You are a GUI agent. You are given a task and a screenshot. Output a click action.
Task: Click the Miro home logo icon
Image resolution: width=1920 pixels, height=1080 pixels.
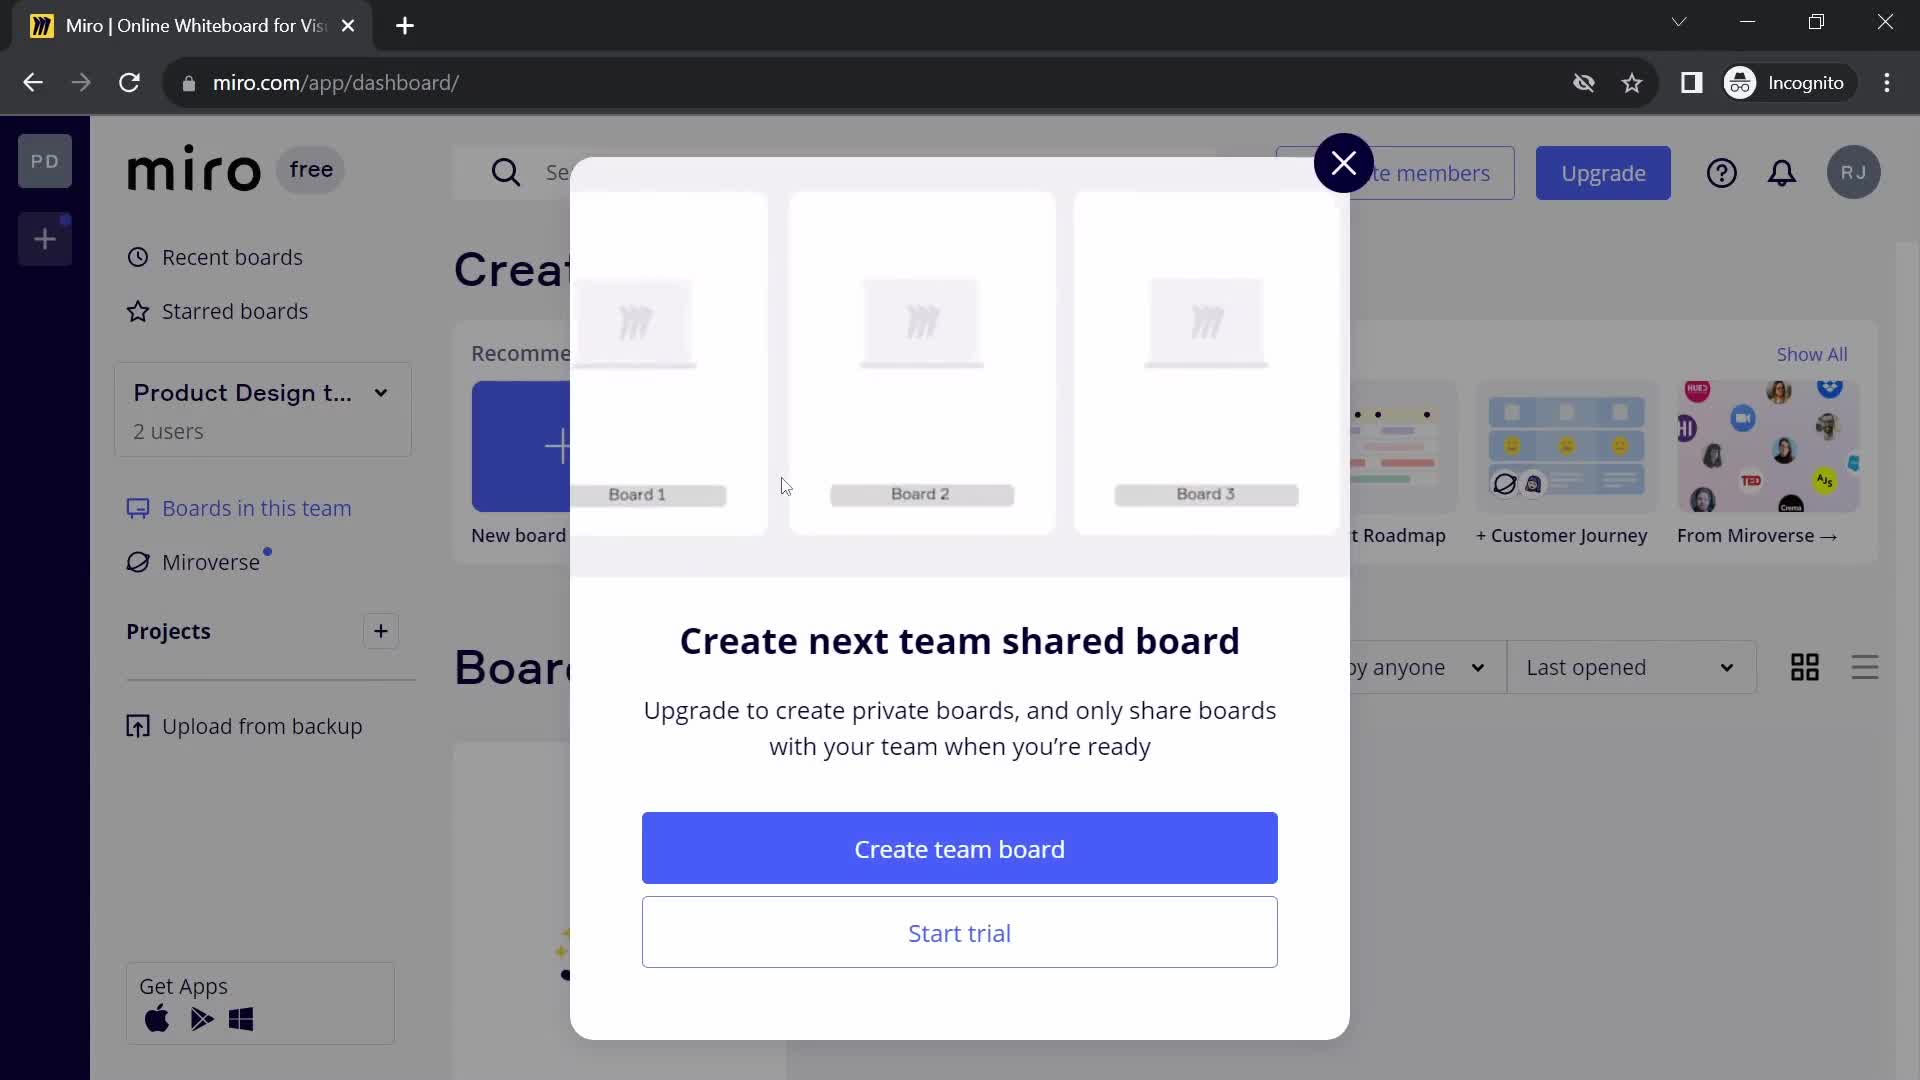pyautogui.click(x=193, y=171)
